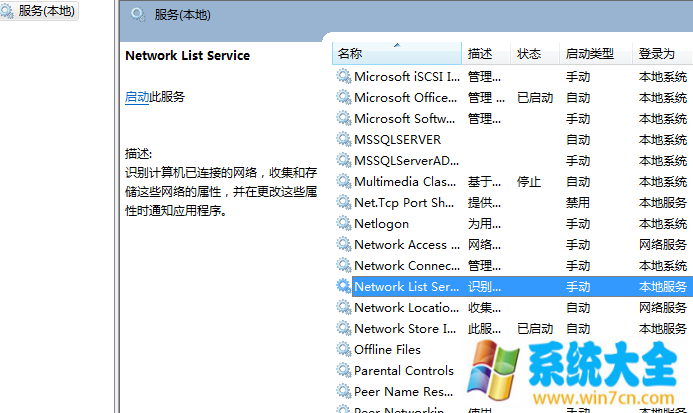Select the Network Connec... service name

pos(407,265)
